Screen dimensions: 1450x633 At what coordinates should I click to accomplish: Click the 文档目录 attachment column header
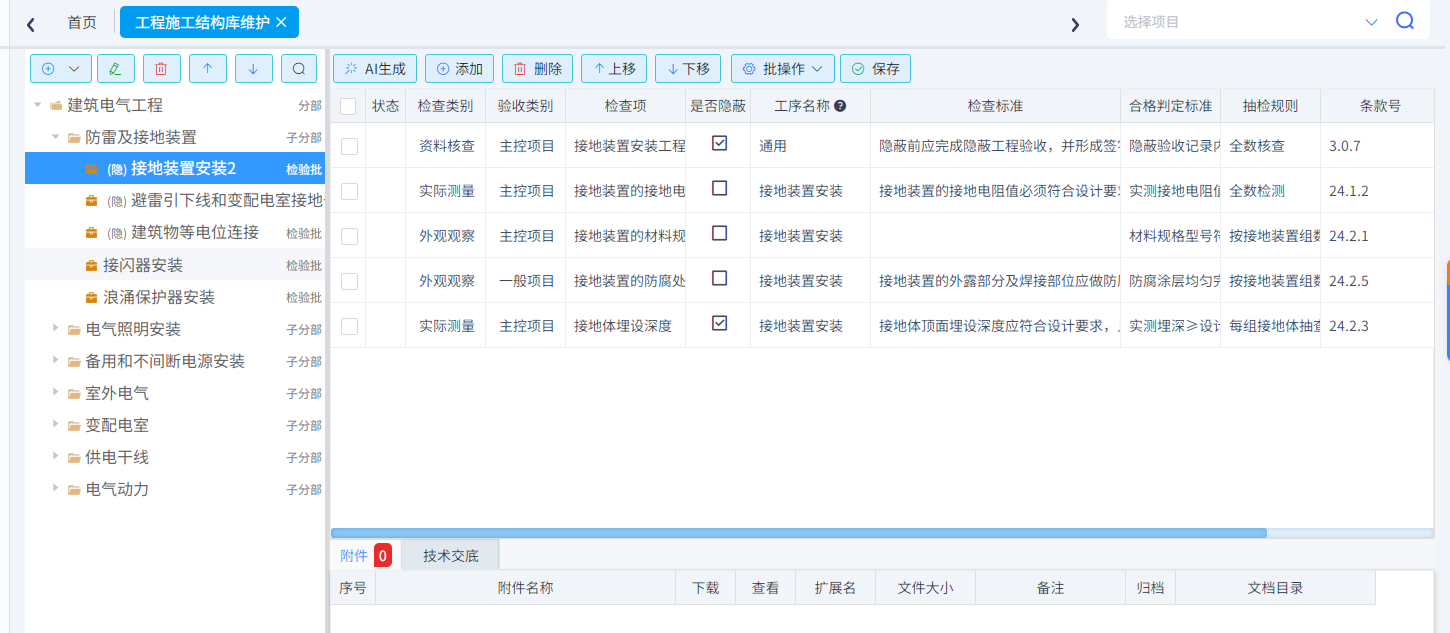[x=1275, y=588]
